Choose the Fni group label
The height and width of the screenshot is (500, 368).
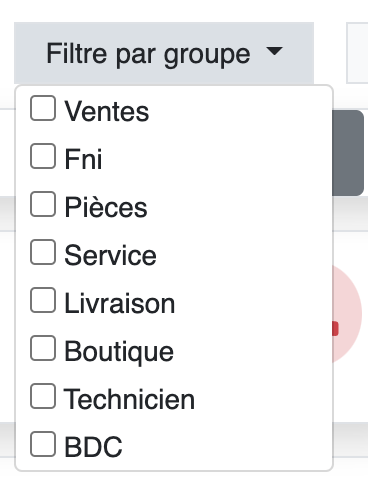(x=83, y=159)
